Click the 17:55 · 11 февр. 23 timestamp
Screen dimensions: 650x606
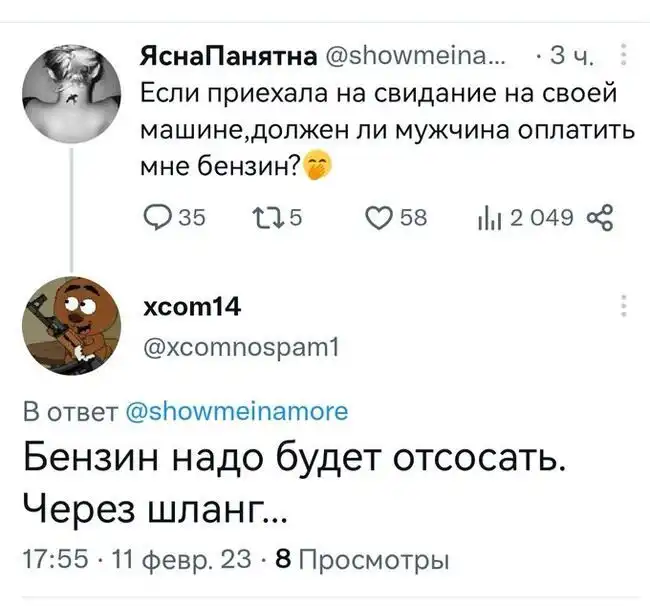pyautogui.click(x=137, y=558)
